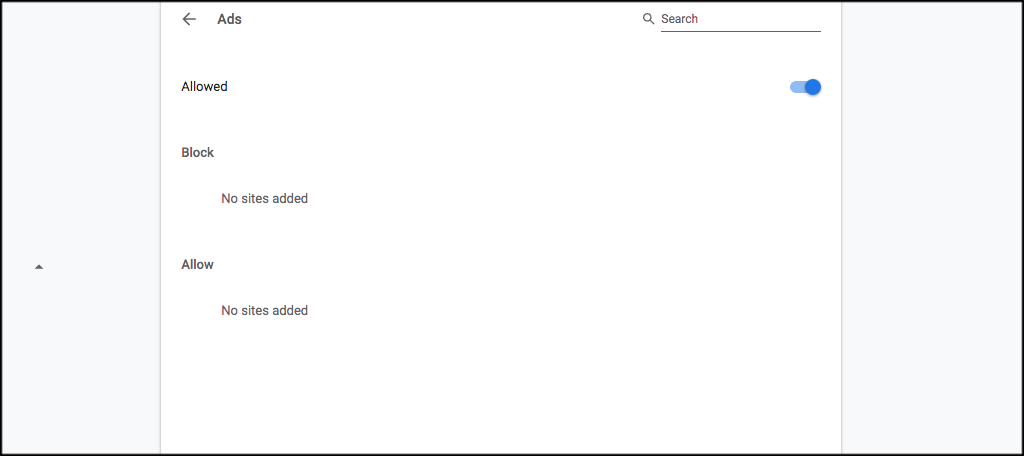Collapse the left sidebar using the triangle arrow
Viewport: 1024px width, 456px height.
coord(39,267)
